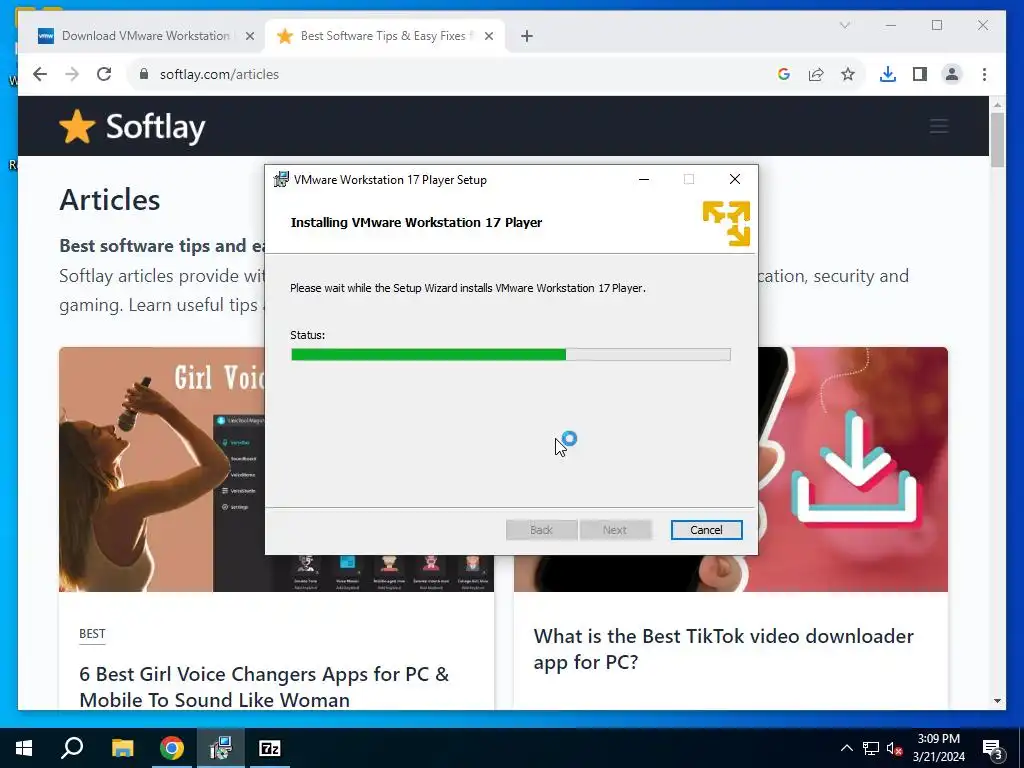Open Best TikTok video downloader article link
This screenshot has width=1024, height=768.
(x=724, y=648)
